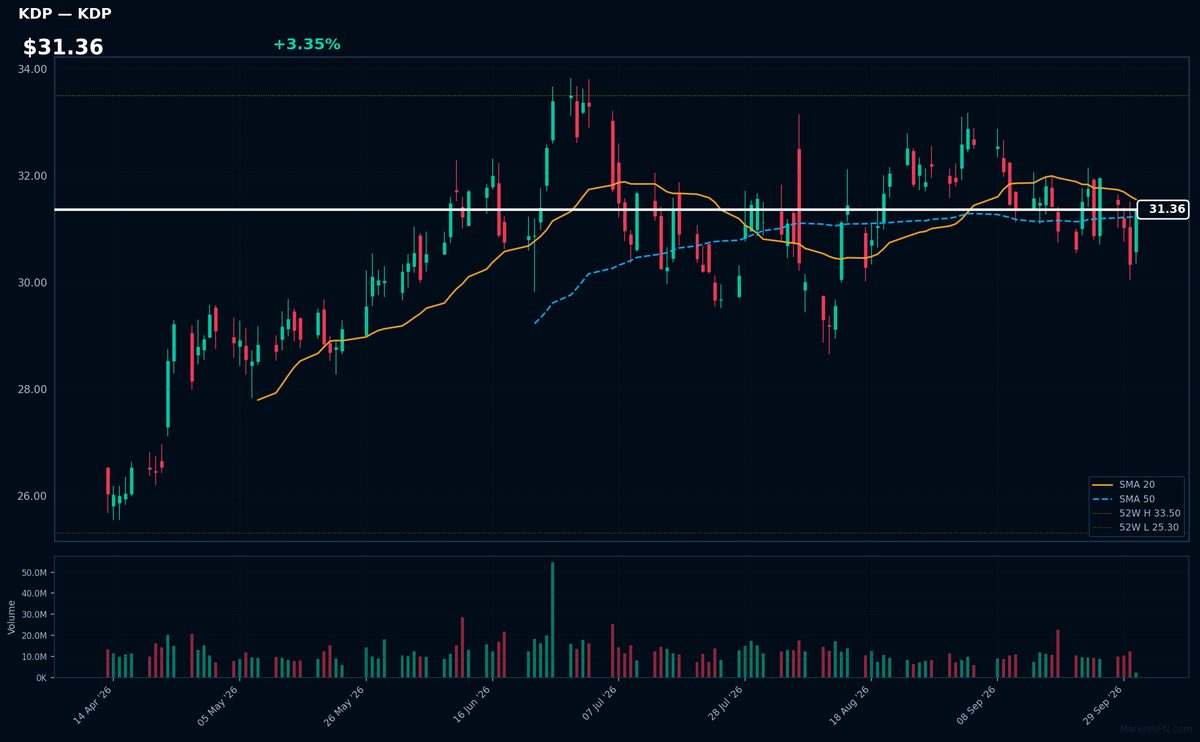This screenshot has width=1200, height=742.
Task: Click the tallest volume bar near 50M
Action: pyautogui.click(x=552, y=620)
